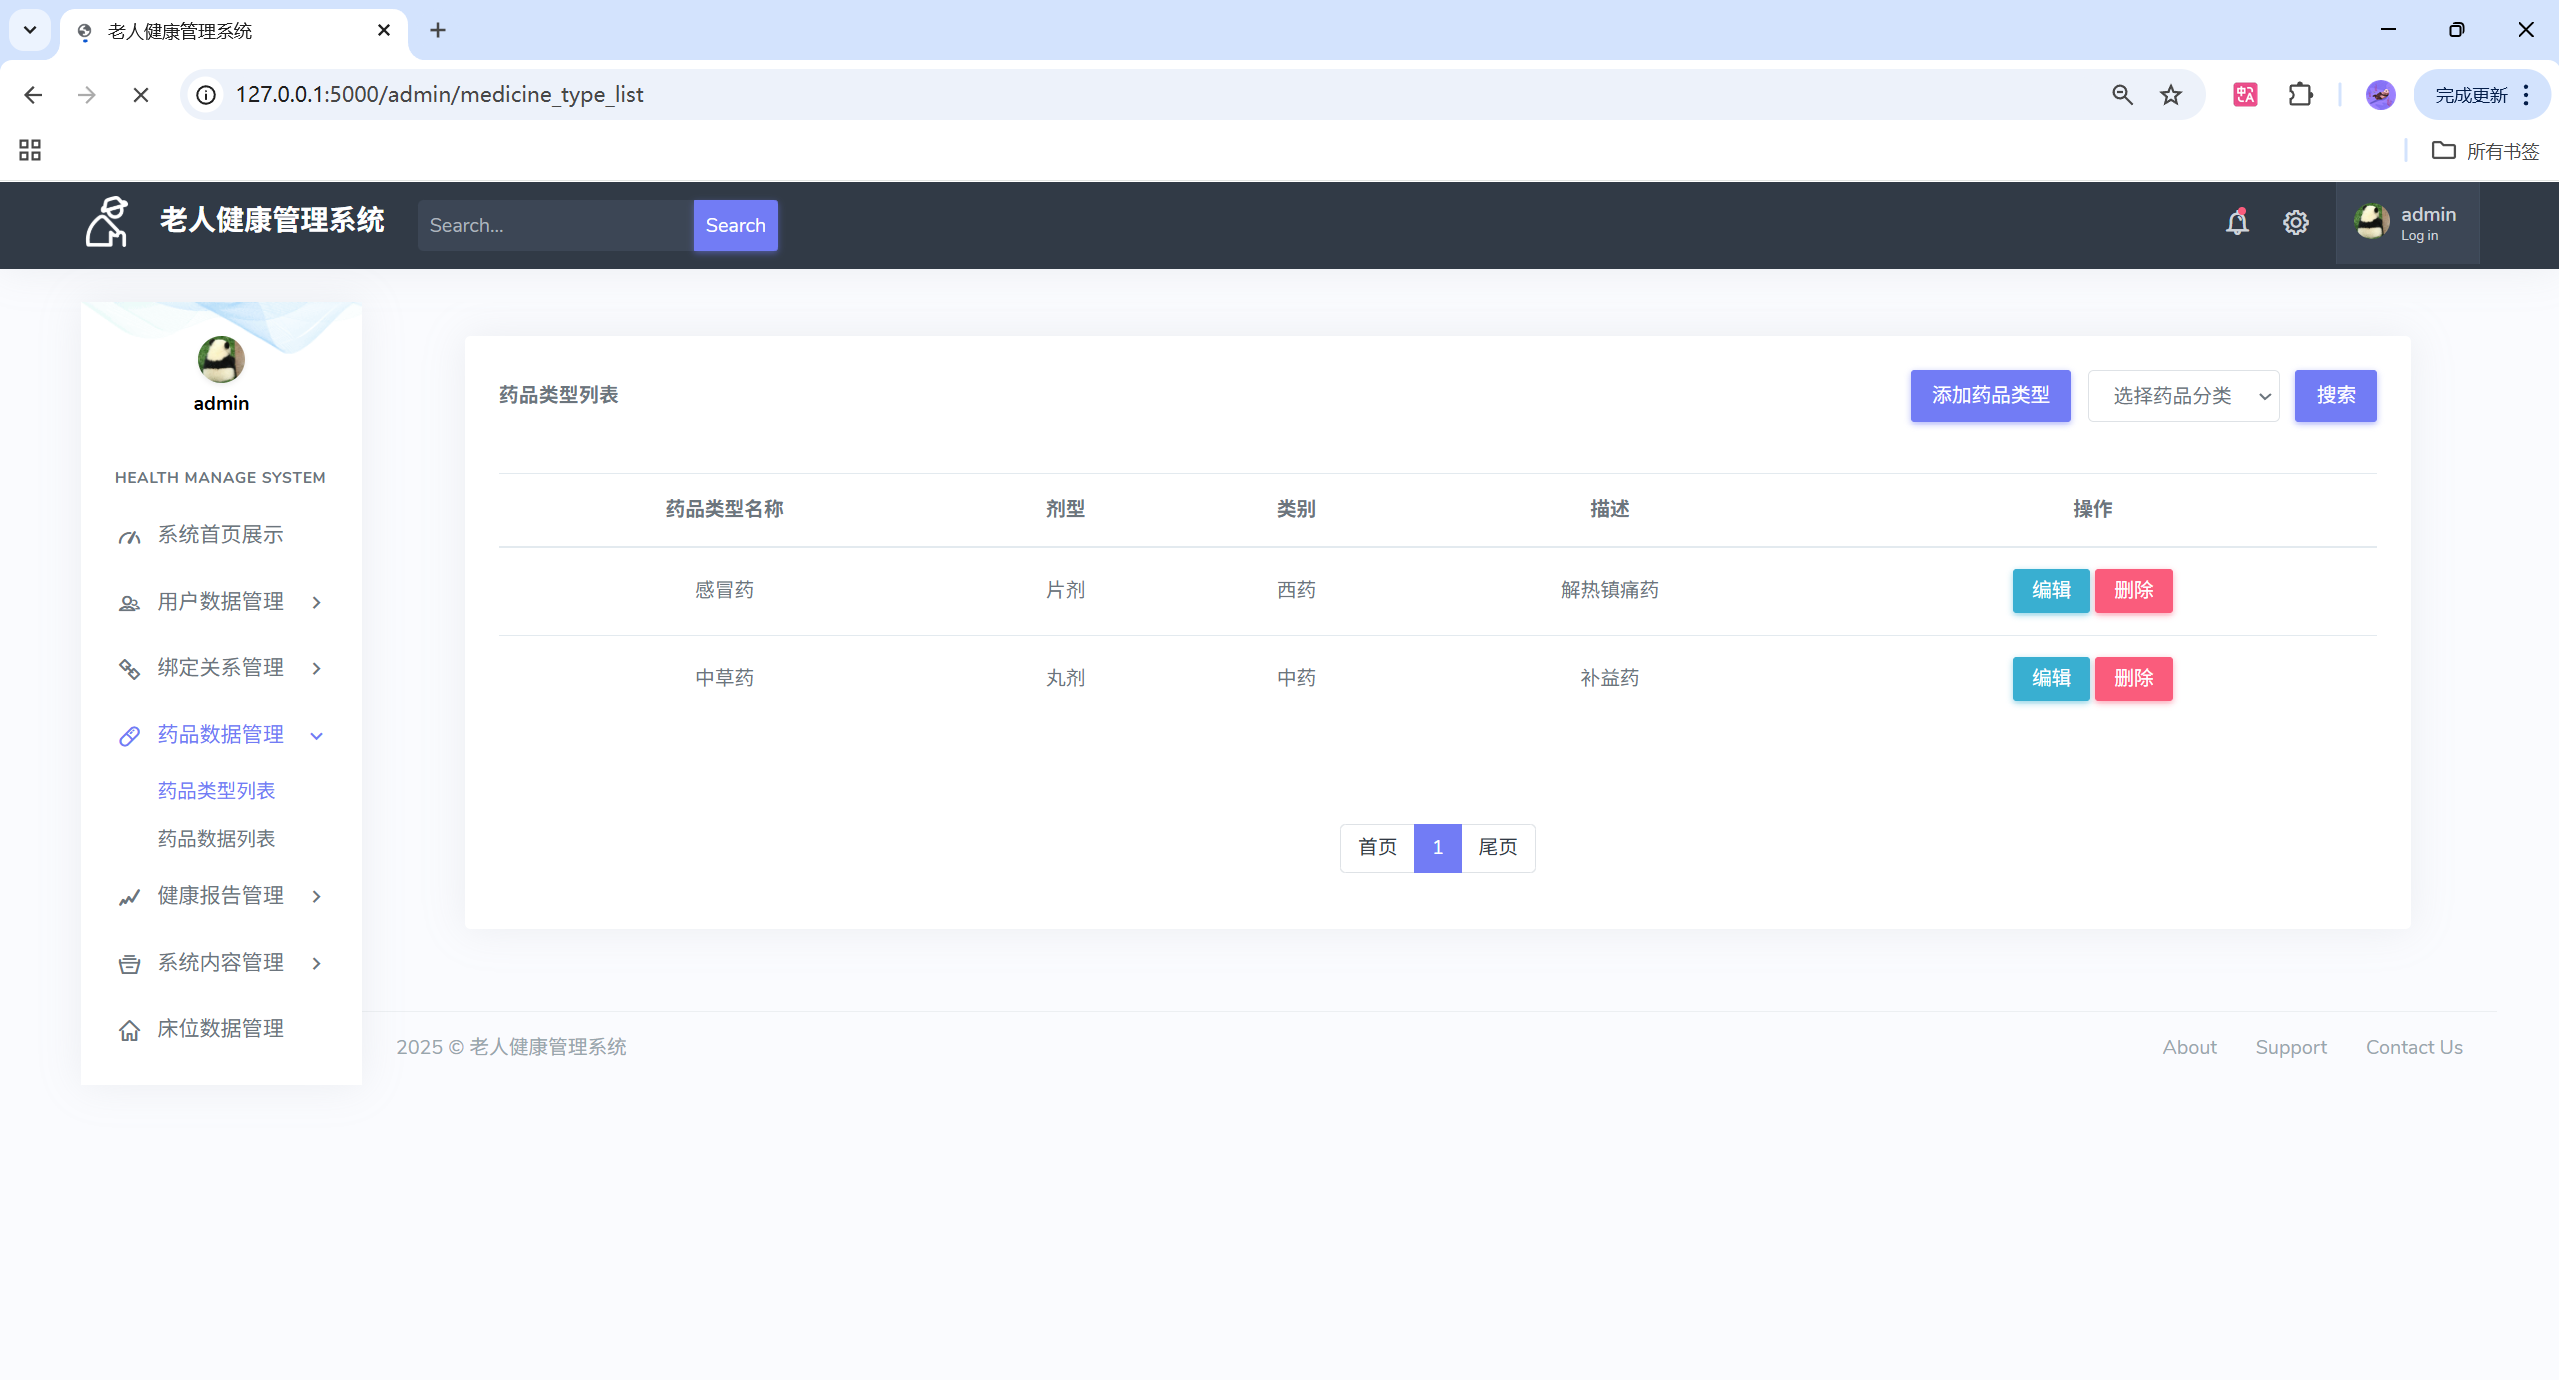The width and height of the screenshot is (2559, 1380).
Task: Click the translate icon in browser toolbar
Action: [2245, 95]
